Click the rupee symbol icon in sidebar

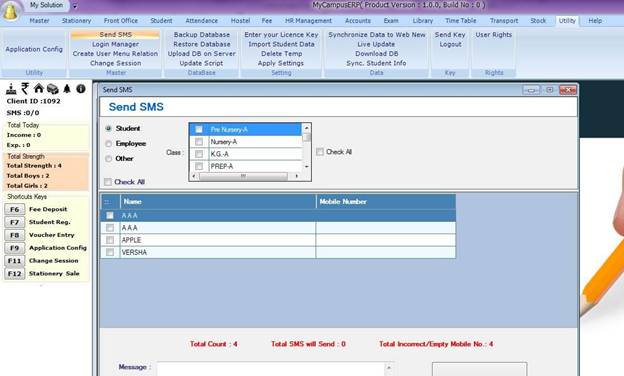(25, 88)
